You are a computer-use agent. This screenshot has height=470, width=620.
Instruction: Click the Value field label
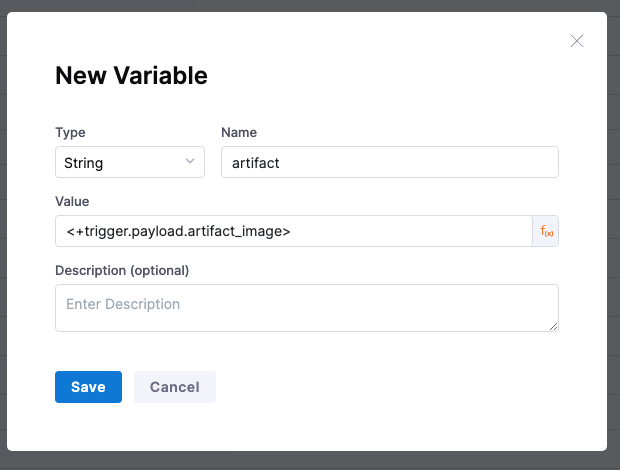pyautogui.click(x=73, y=201)
